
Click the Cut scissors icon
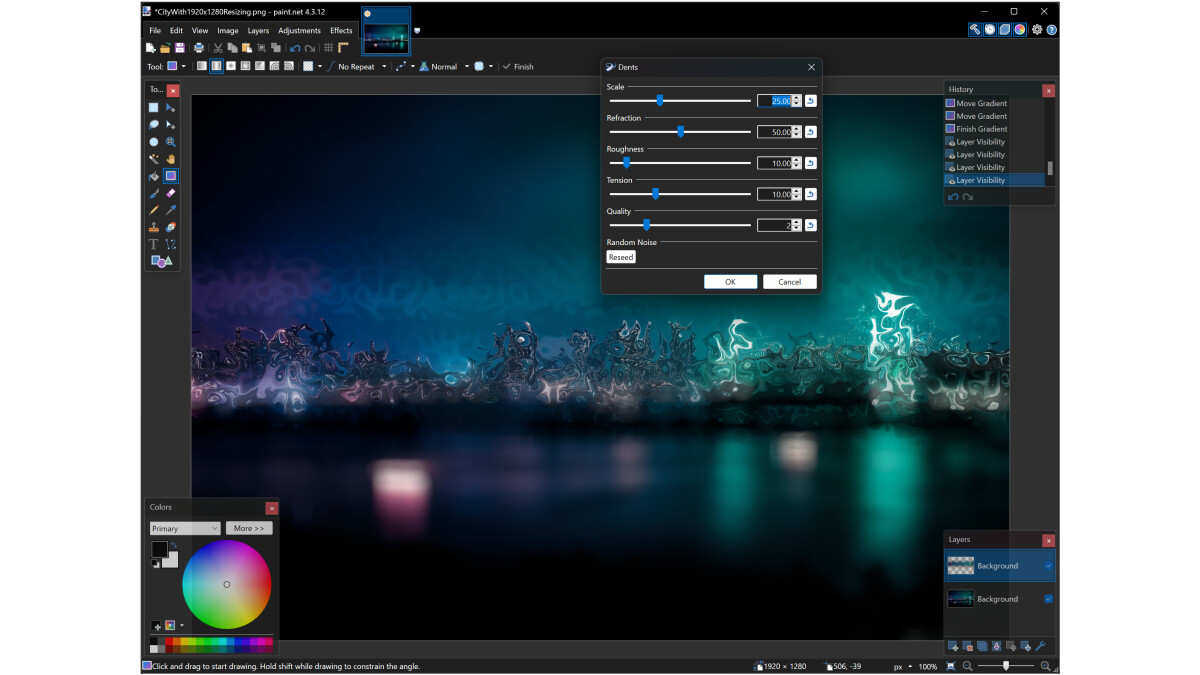218,48
